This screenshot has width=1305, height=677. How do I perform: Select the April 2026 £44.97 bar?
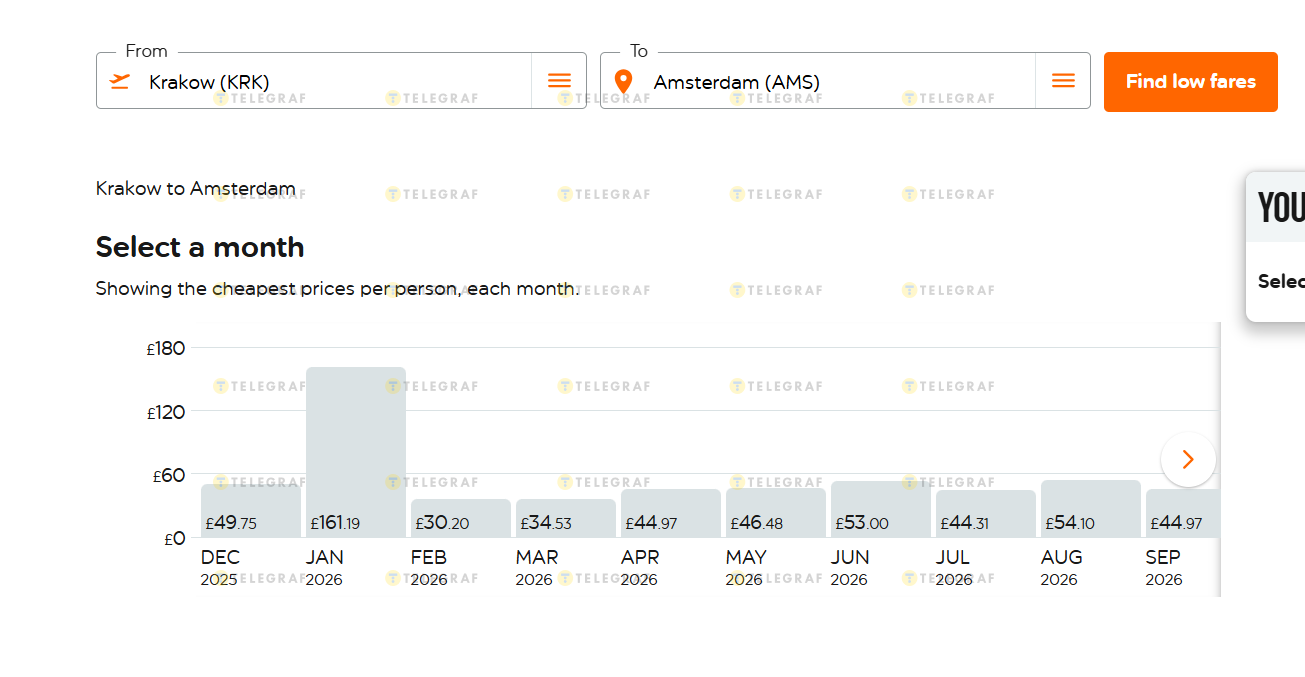click(670, 513)
